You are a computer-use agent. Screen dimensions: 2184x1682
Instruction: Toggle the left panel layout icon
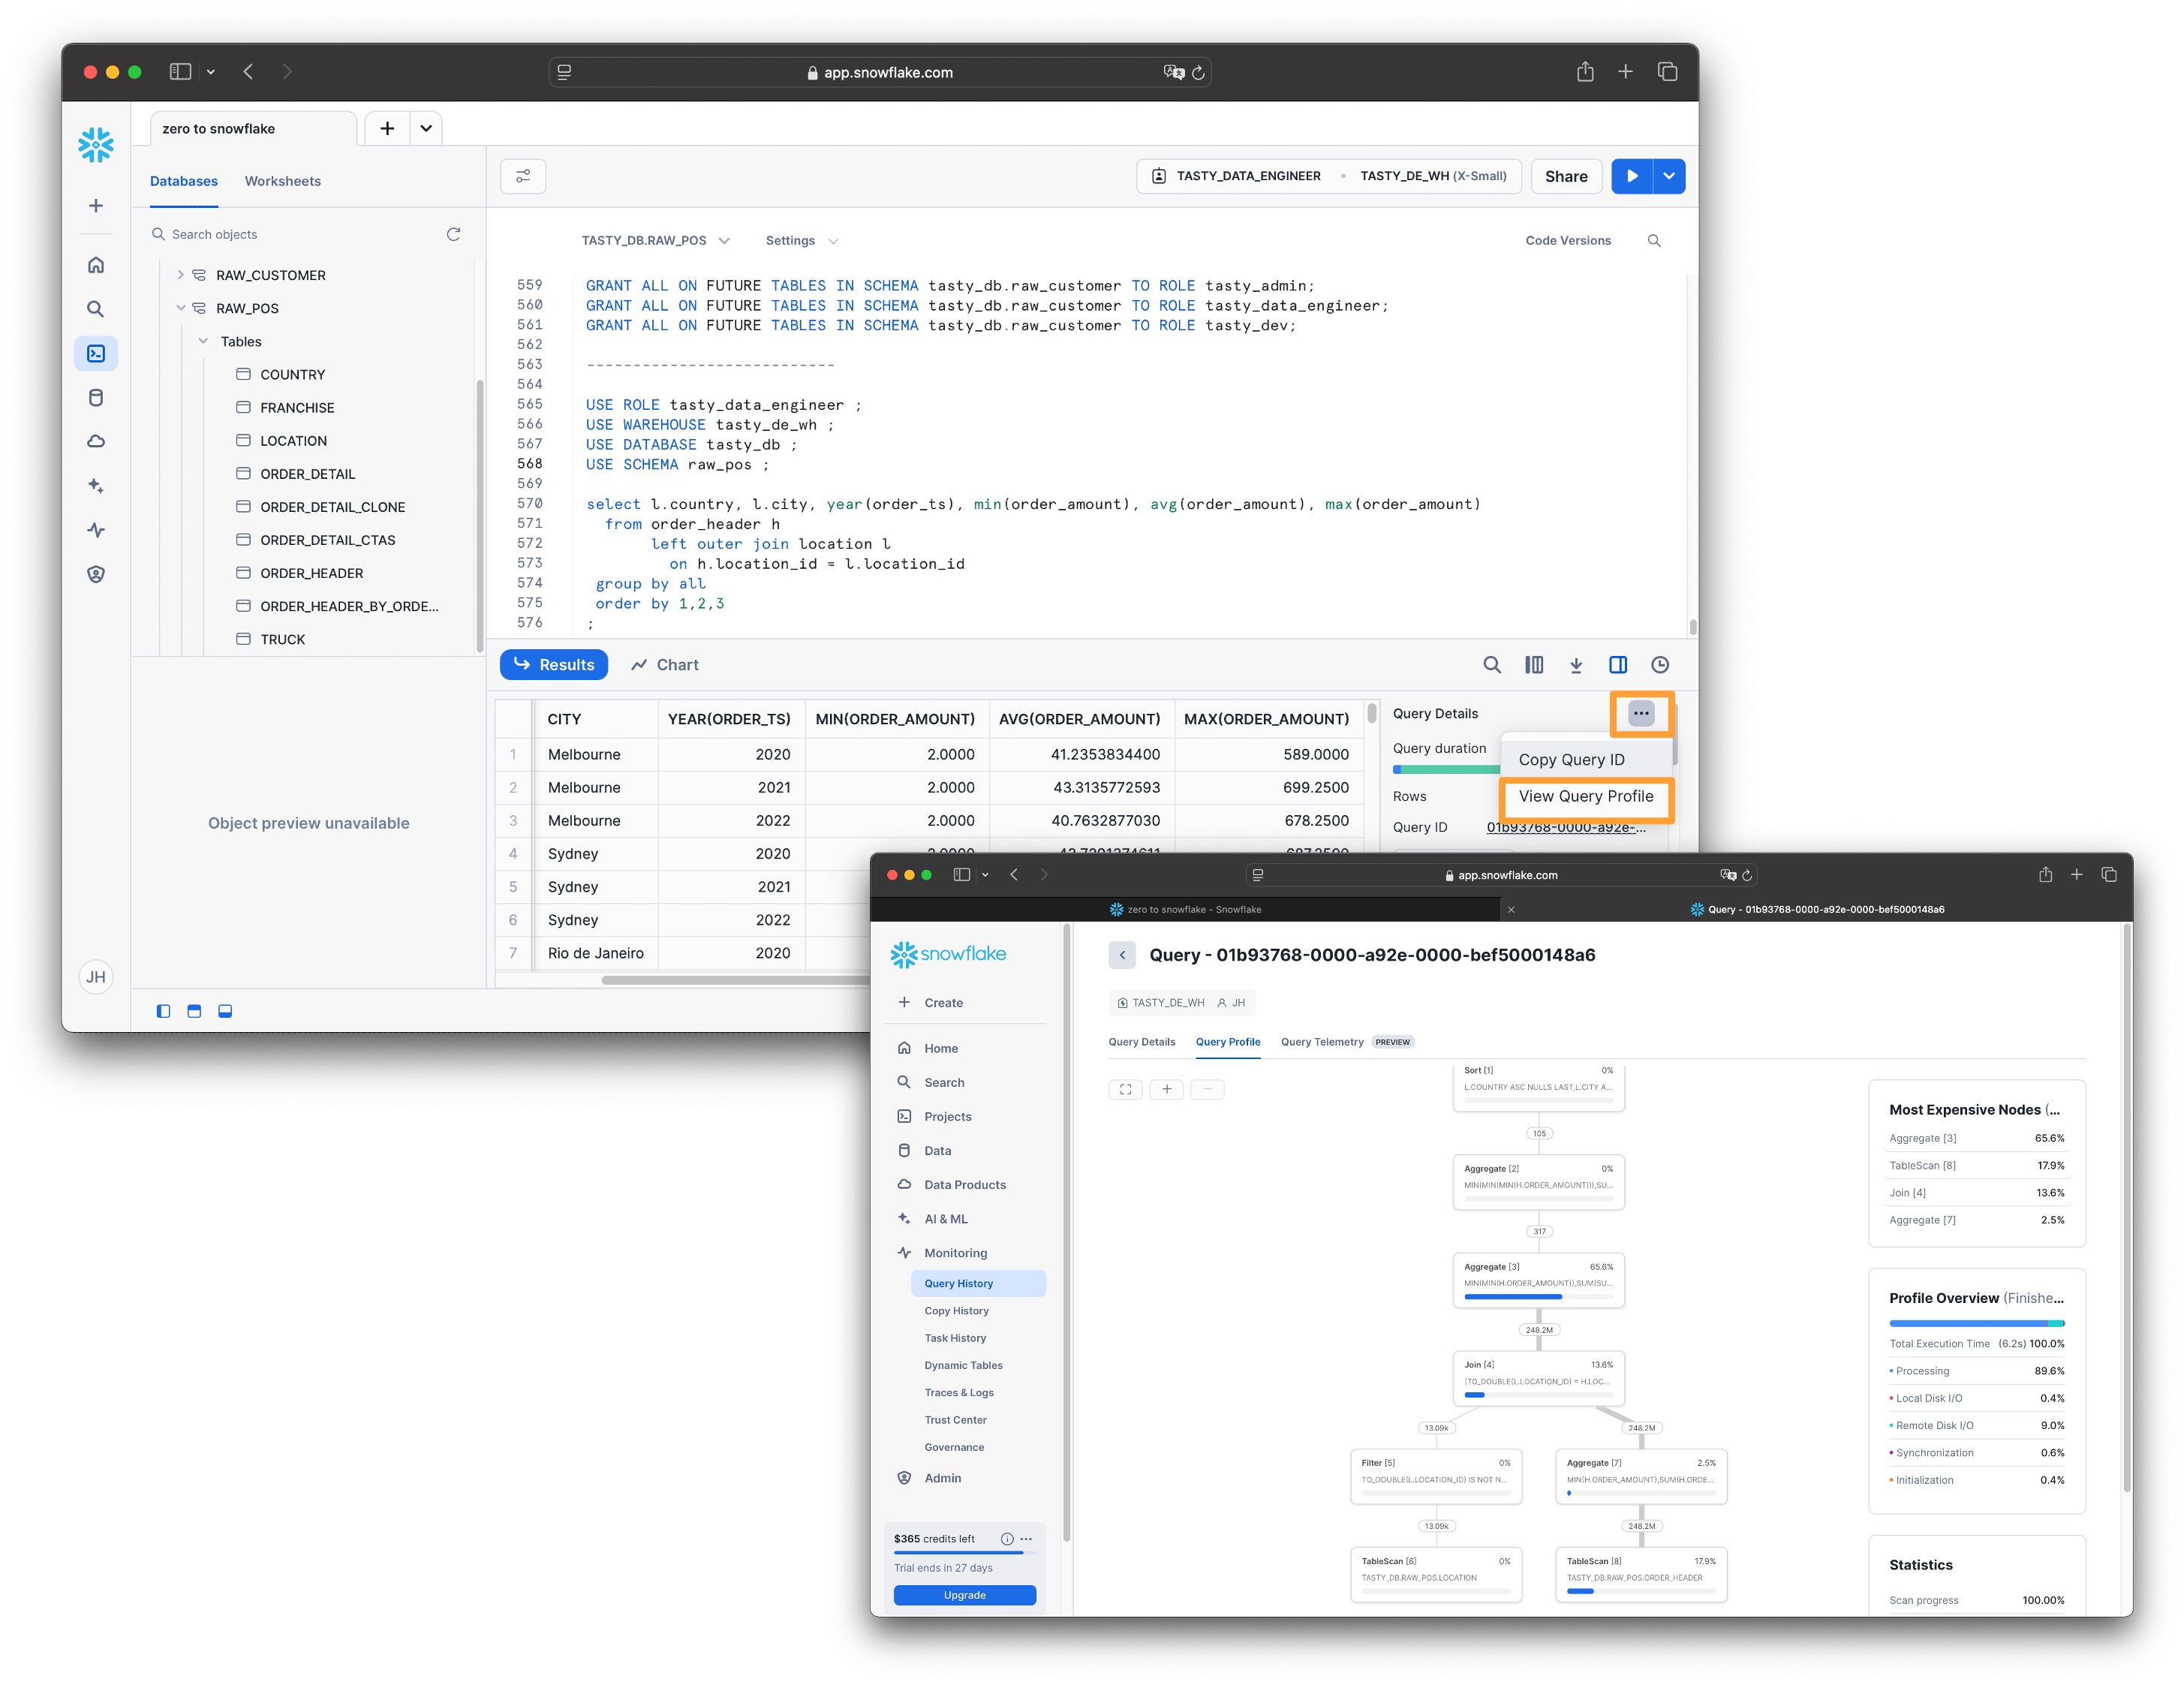[164, 1011]
